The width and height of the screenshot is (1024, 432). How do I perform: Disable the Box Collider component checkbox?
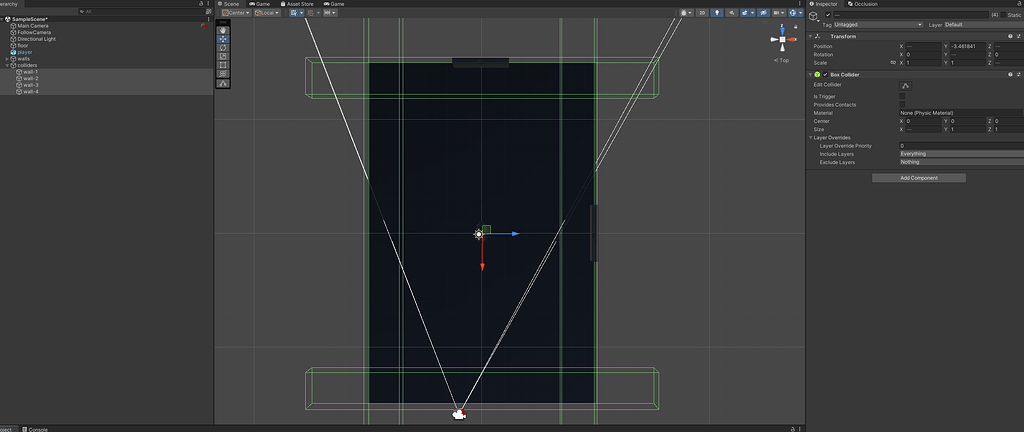pos(825,75)
